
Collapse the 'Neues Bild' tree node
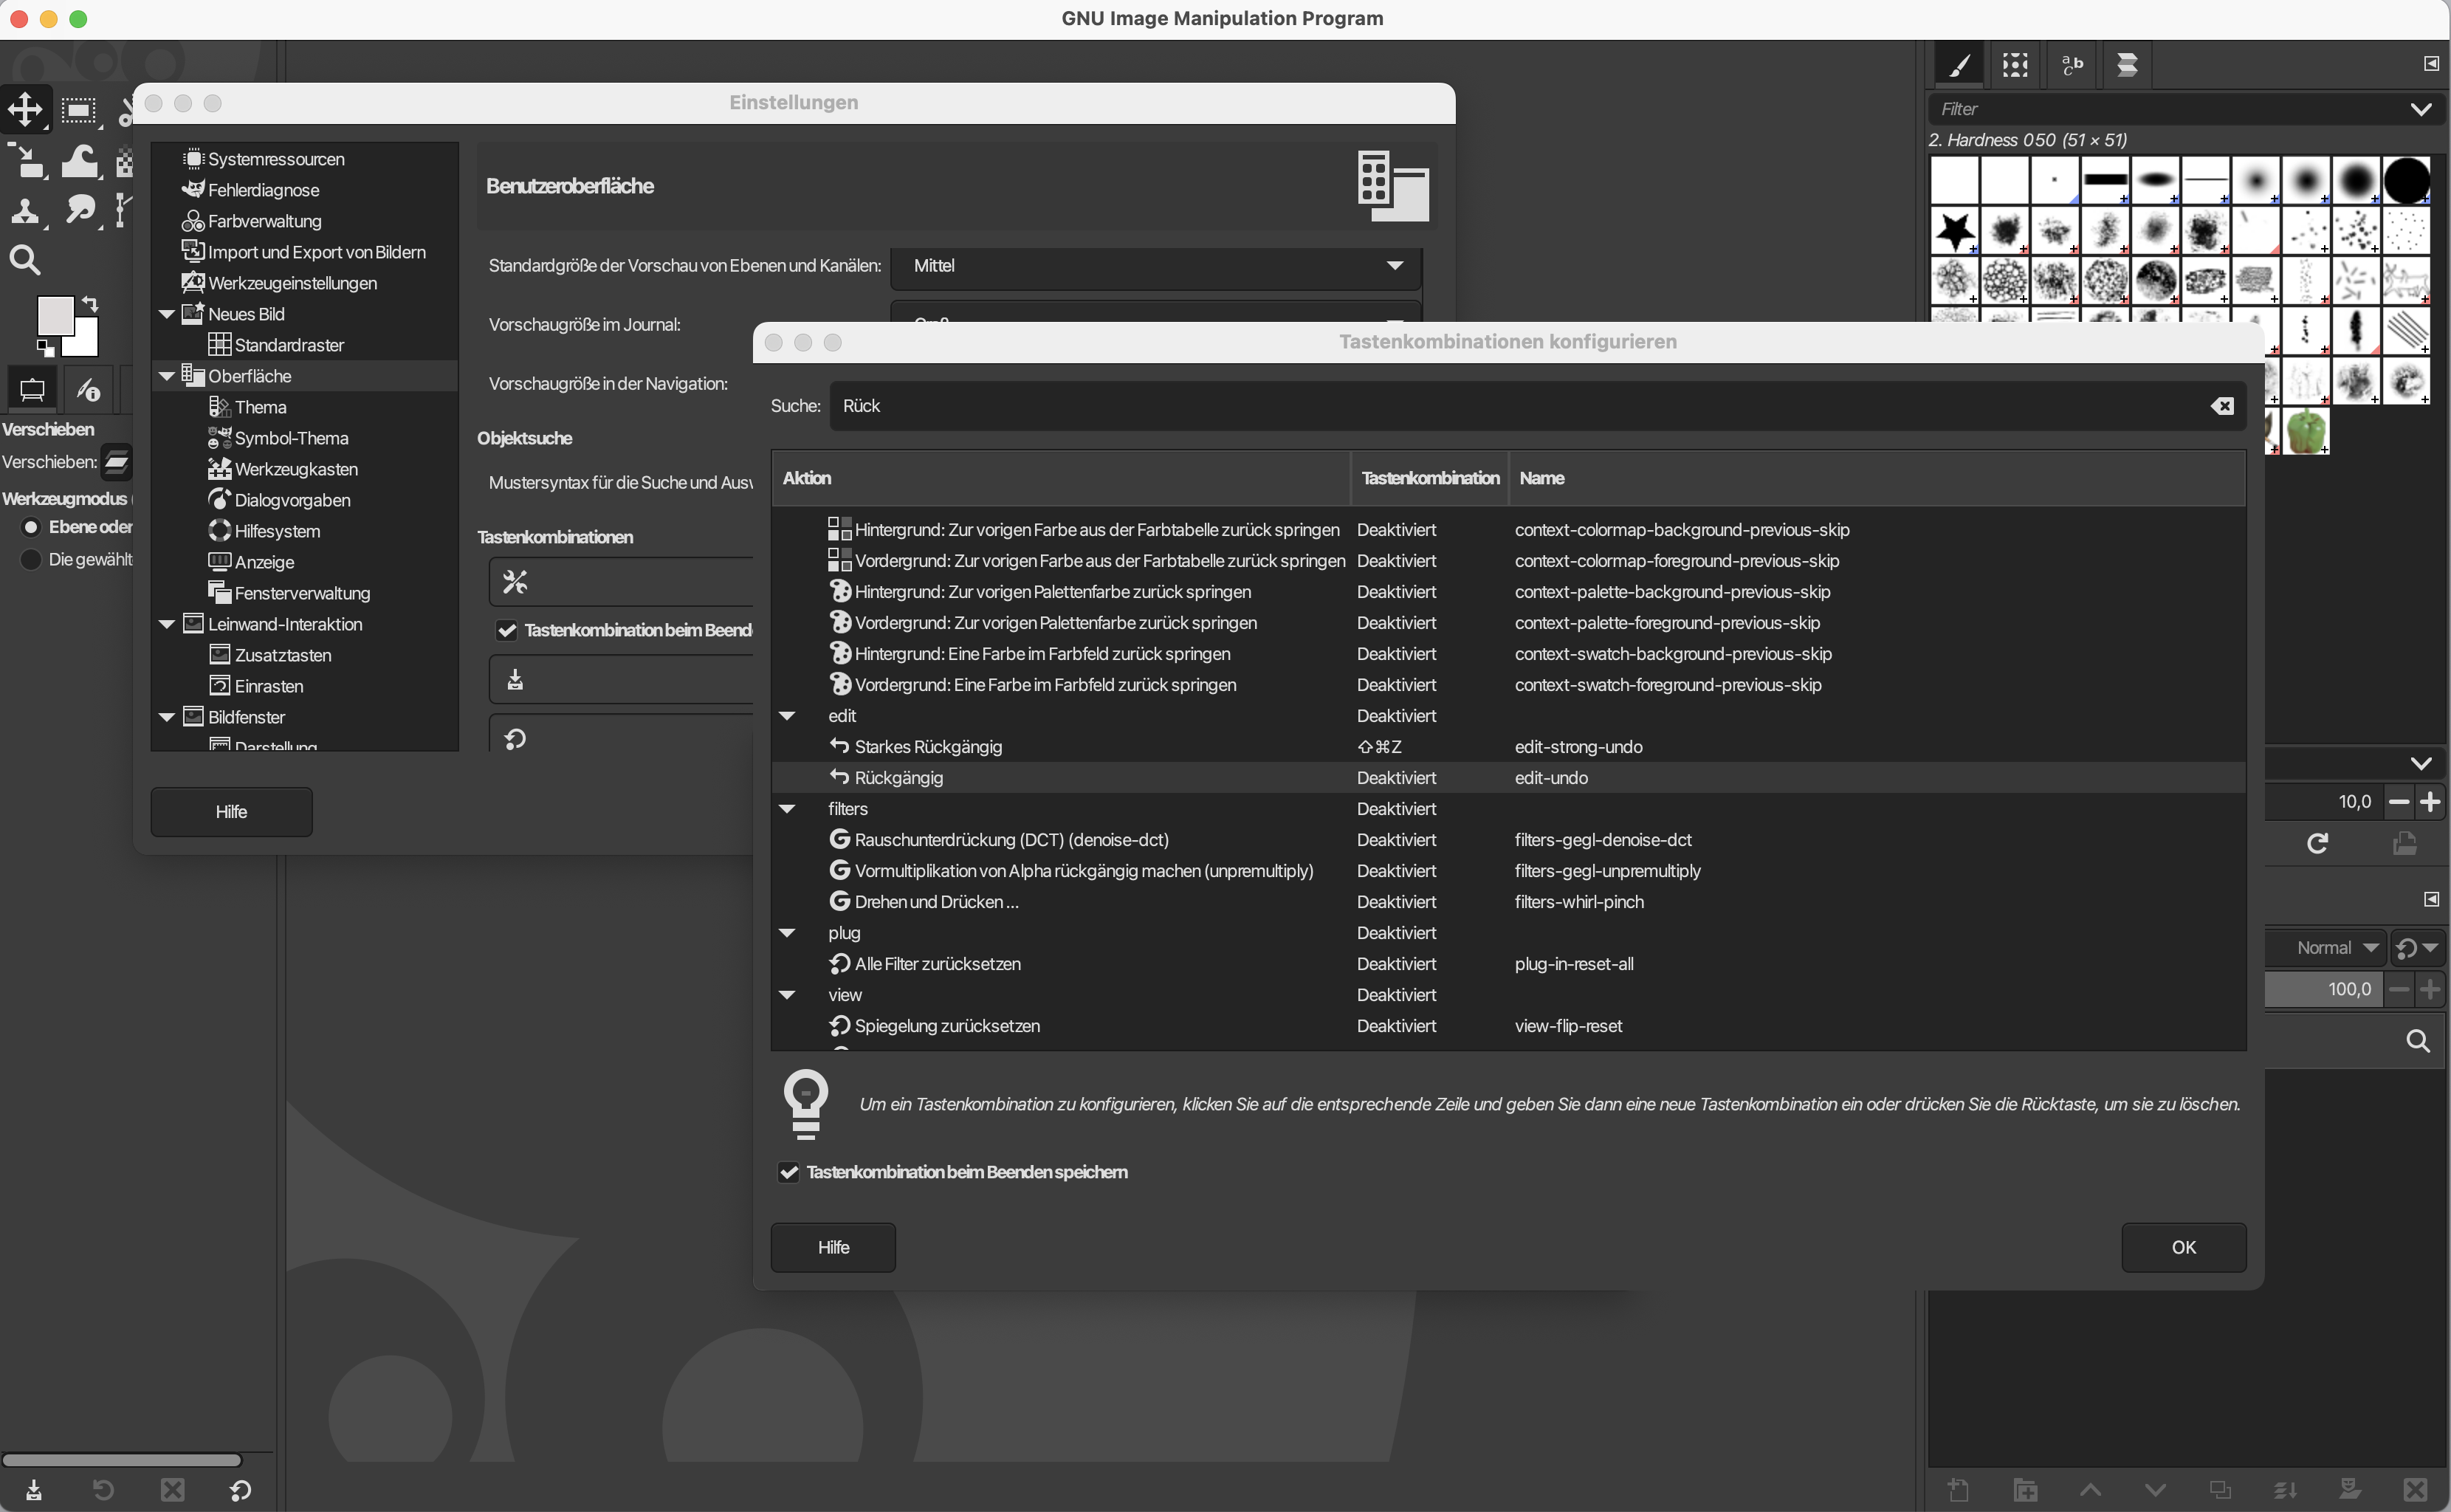click(x=167, y=314)
